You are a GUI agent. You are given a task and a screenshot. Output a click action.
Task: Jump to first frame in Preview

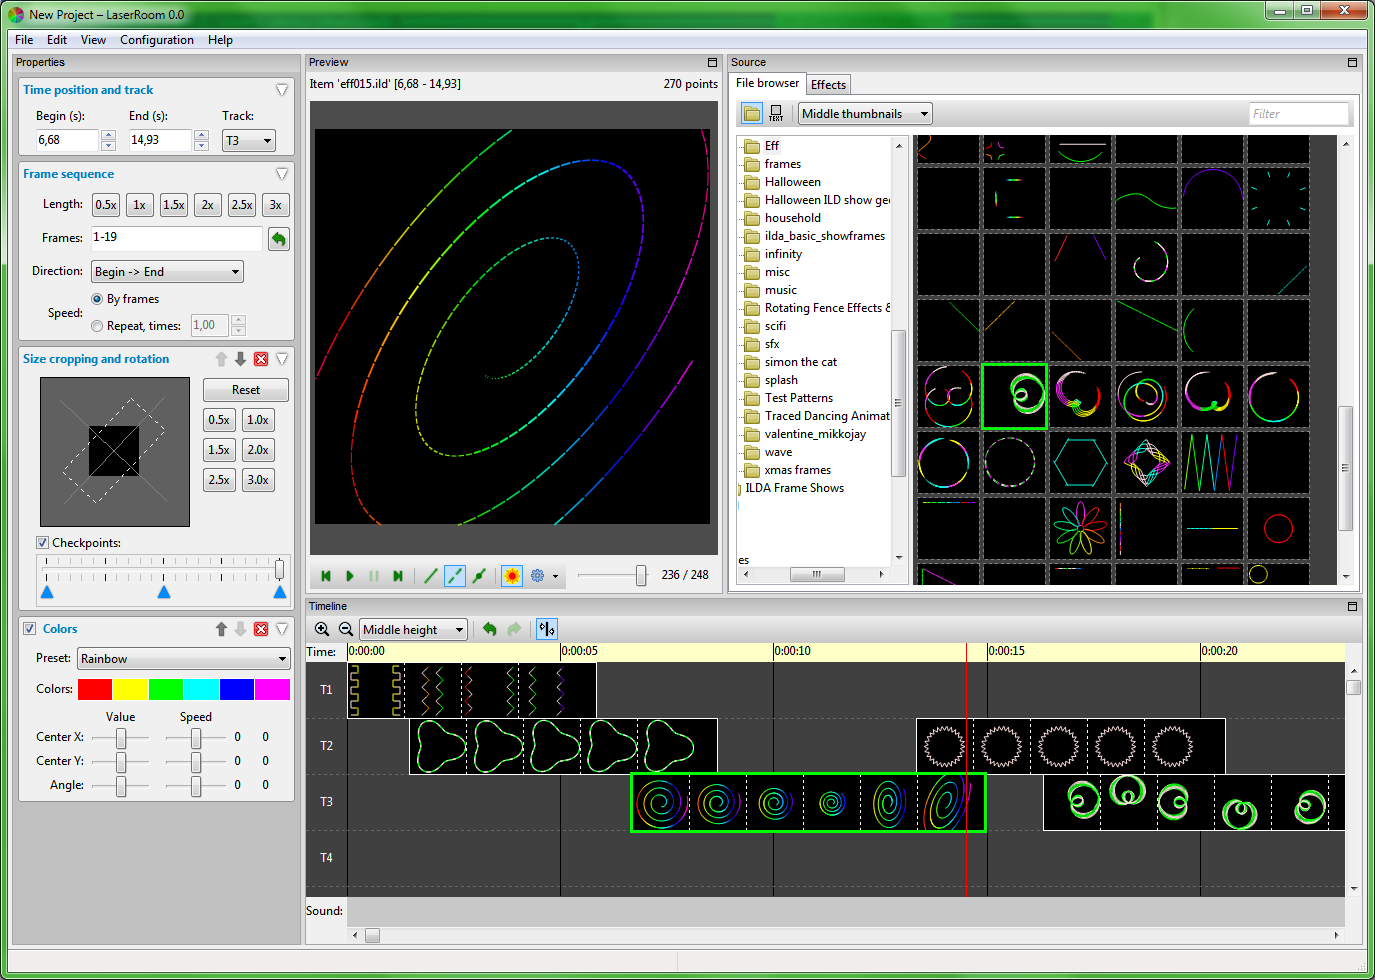tap(326, 576)
